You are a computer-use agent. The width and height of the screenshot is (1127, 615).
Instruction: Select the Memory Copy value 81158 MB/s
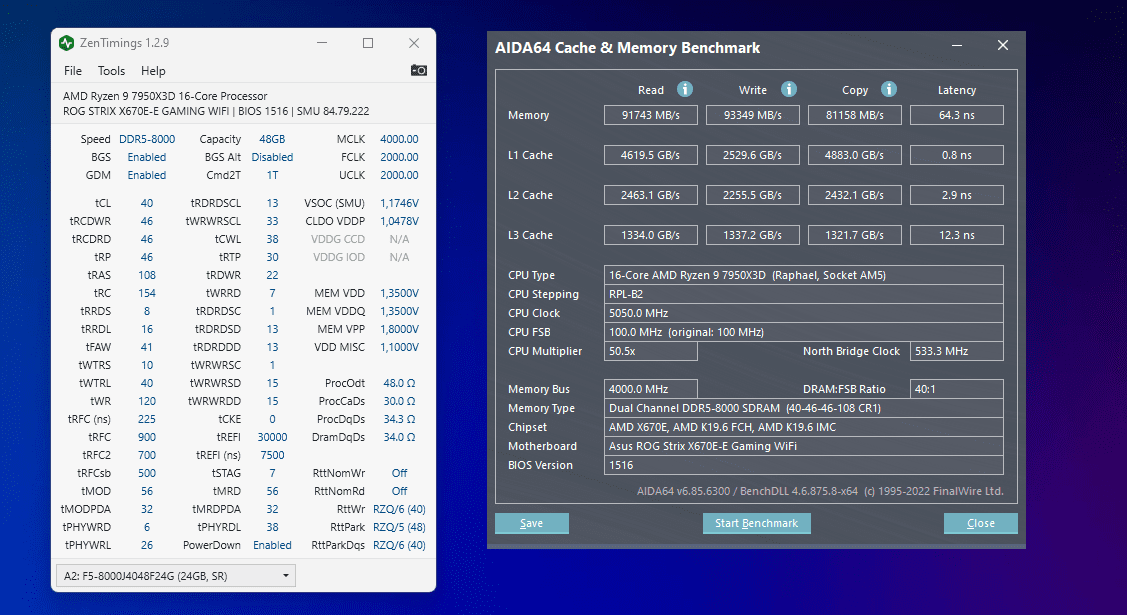[x=855, y=115]
